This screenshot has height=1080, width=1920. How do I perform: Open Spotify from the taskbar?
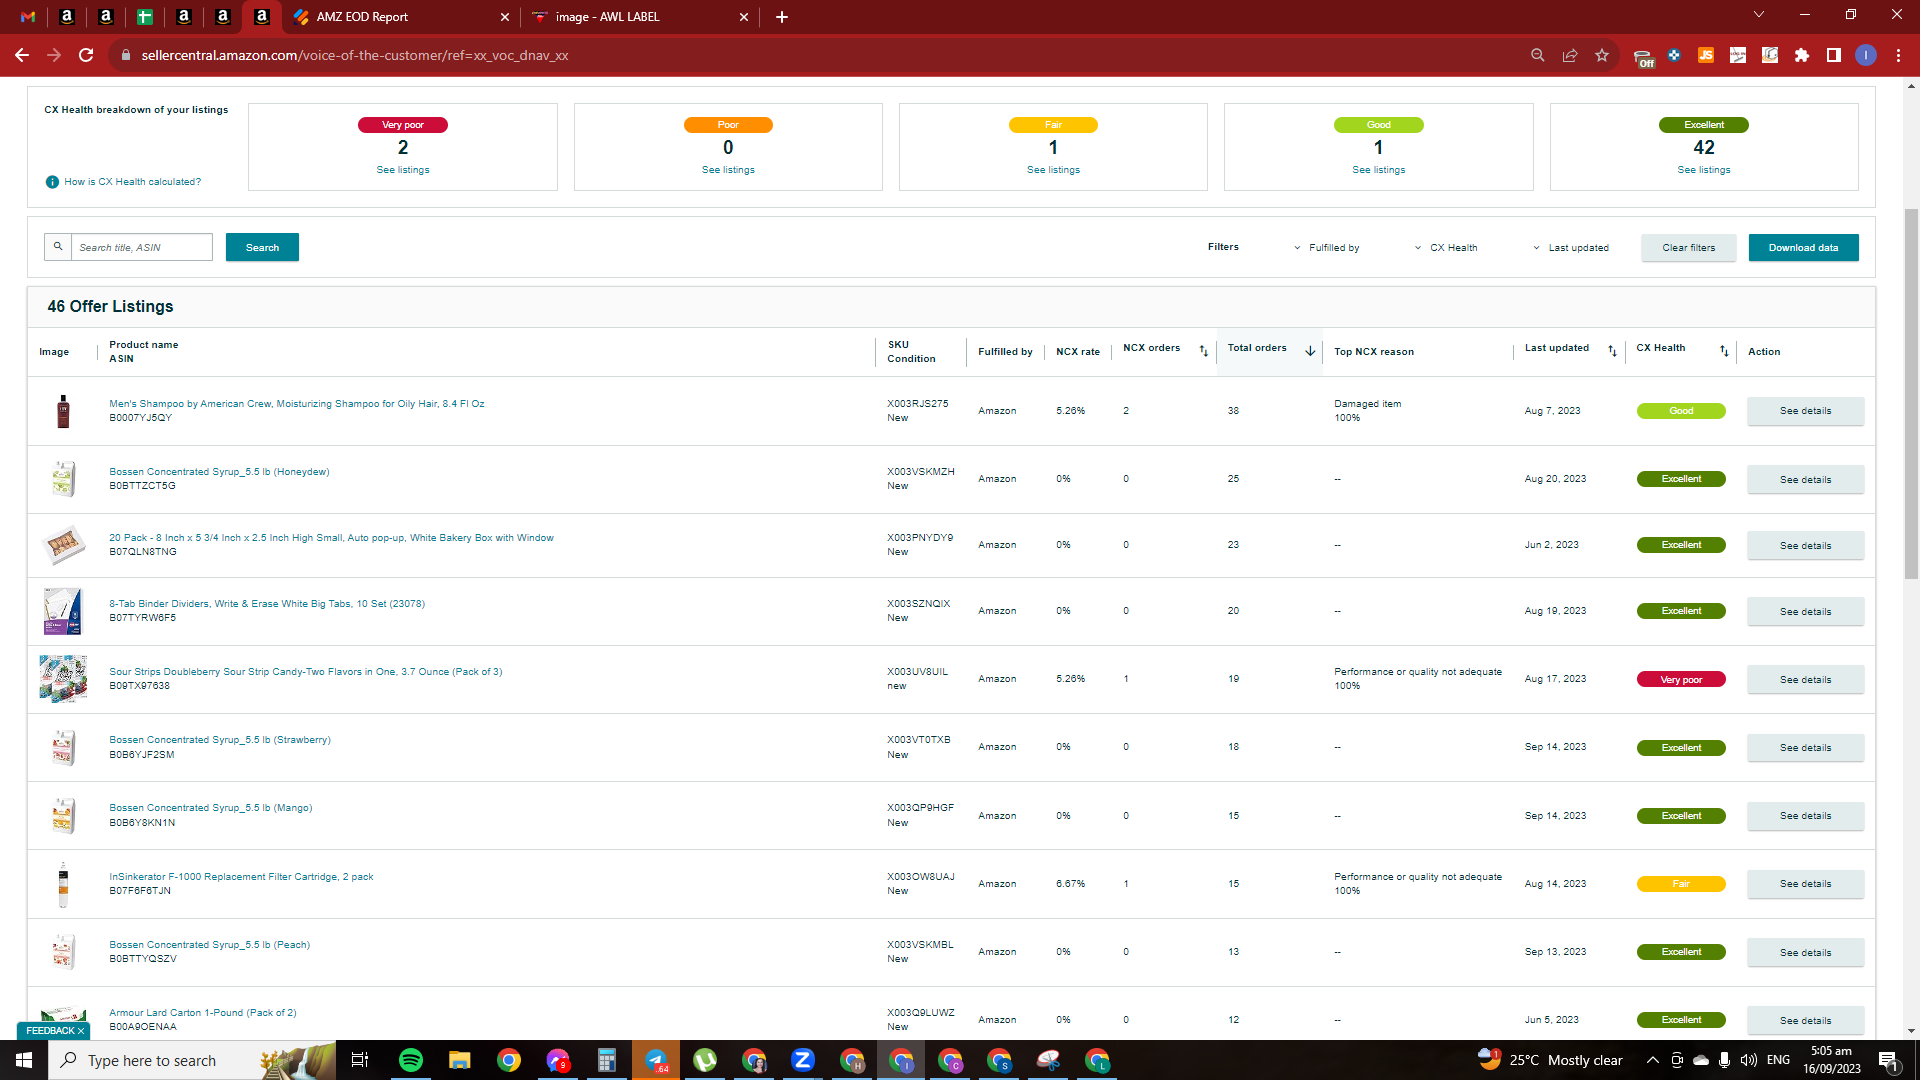point(411,1060)
